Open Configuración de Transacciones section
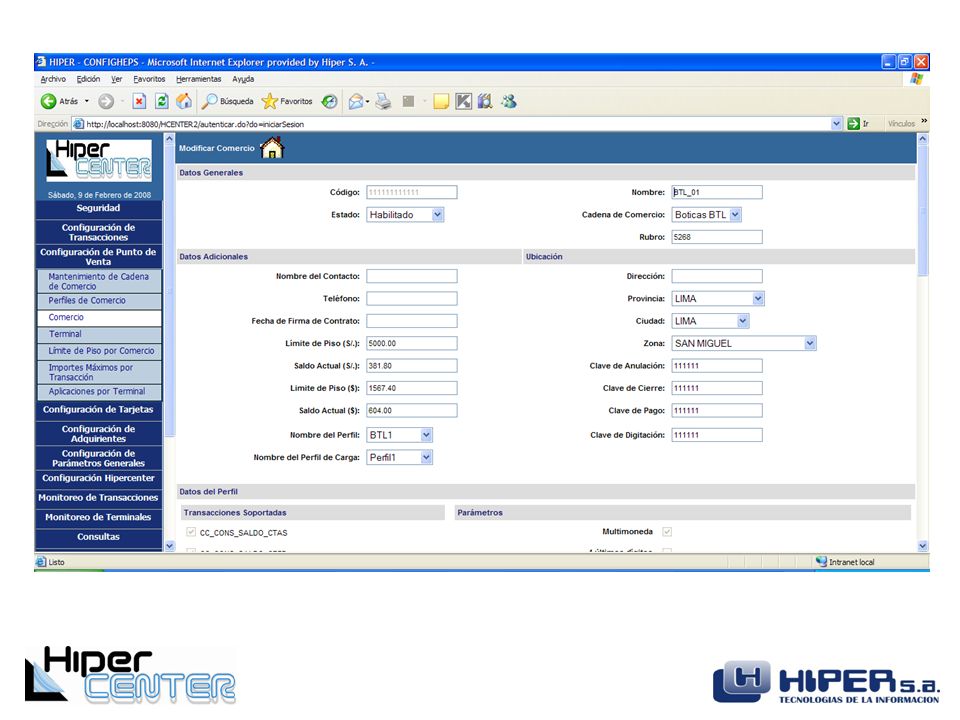 pos(99,232)
